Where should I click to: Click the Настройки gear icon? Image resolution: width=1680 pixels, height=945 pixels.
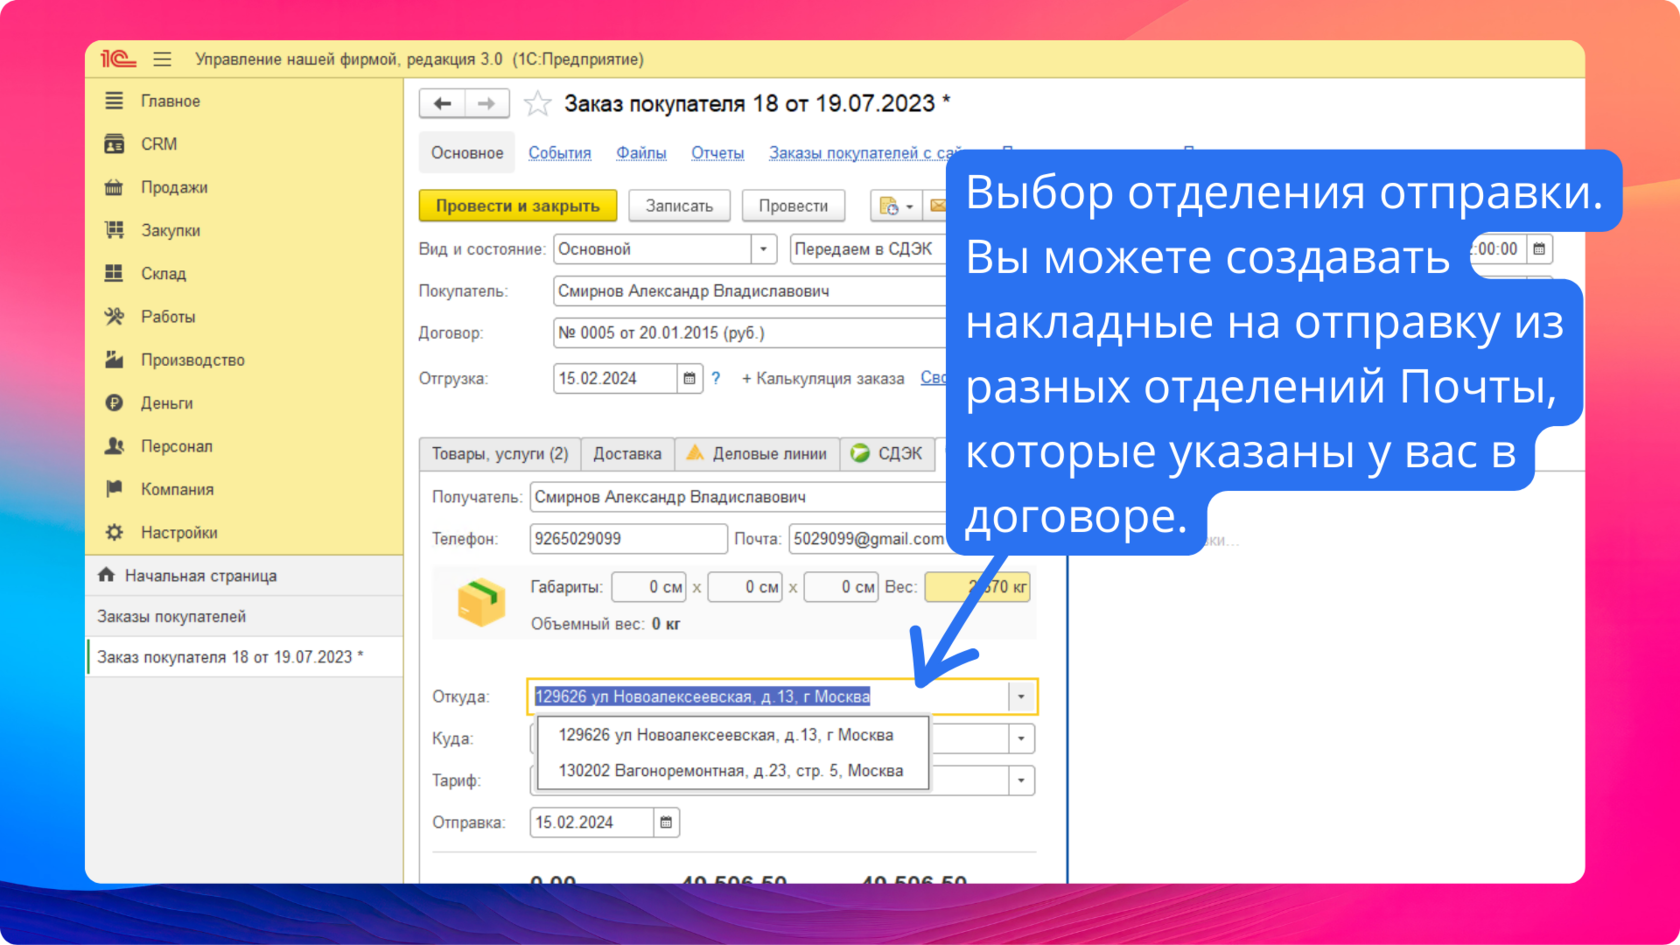click(114, 532)
